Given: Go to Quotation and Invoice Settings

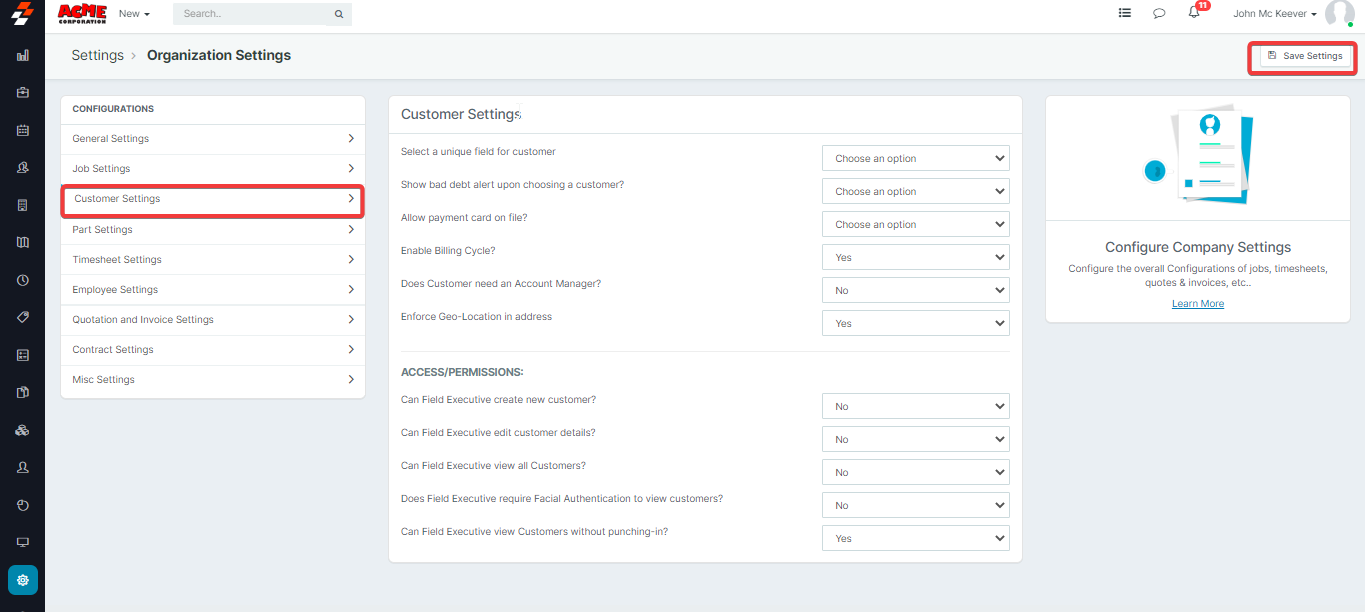Looking at the screenshot, I should (212, 320).
